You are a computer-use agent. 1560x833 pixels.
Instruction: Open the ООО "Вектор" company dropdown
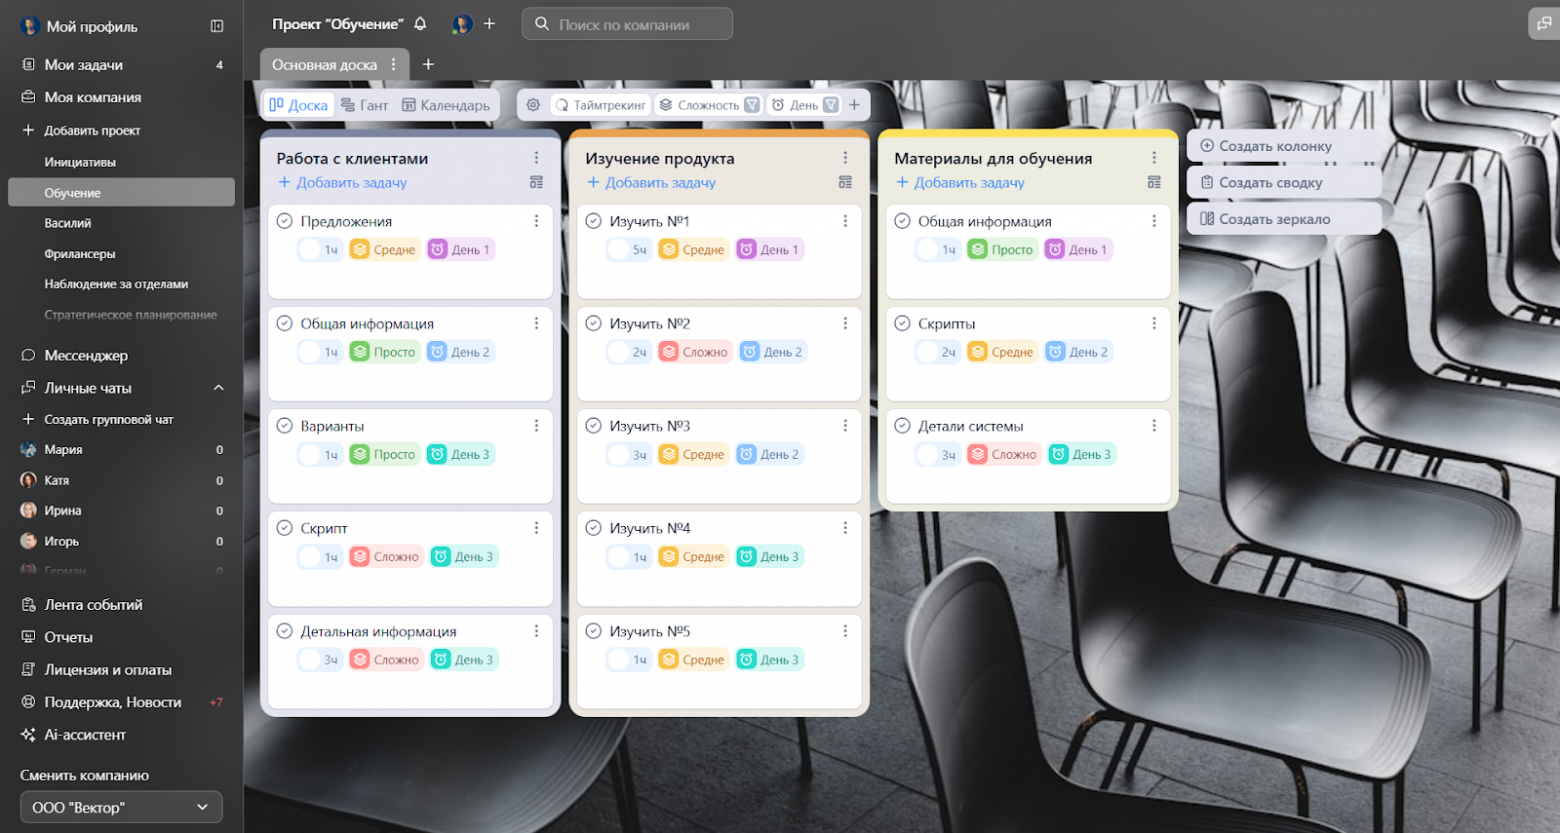(121, 807)
